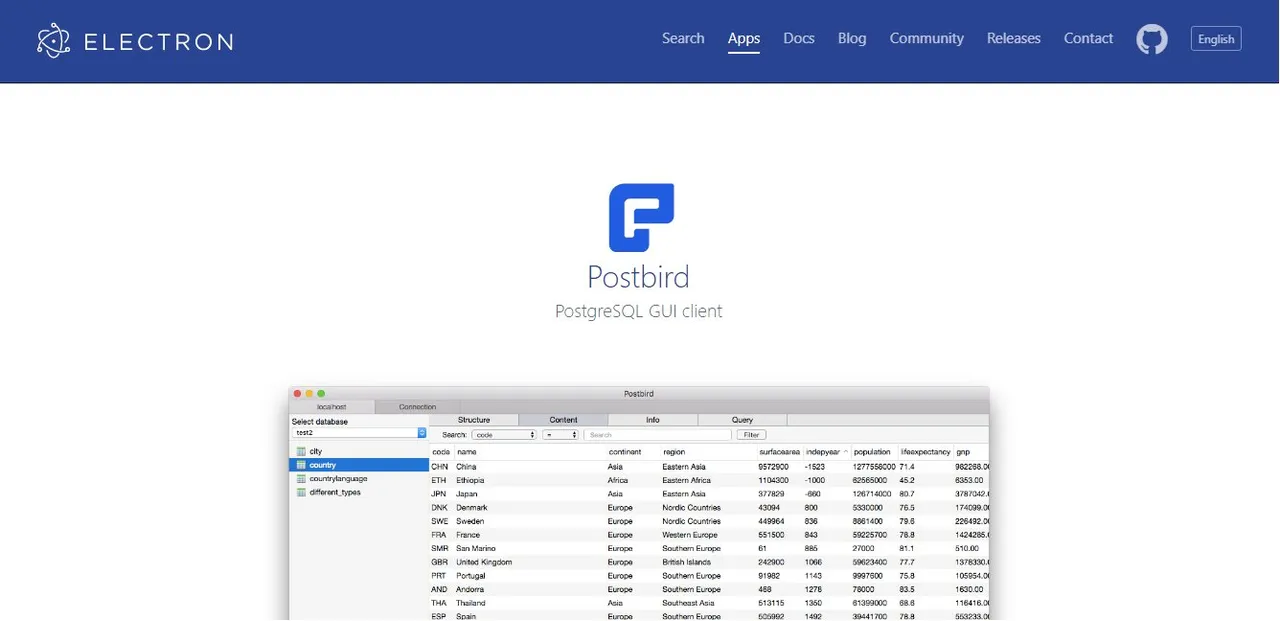Click the 'Denmark' name cell
This screenshot has width=1280, height=621.
(472, 508)
